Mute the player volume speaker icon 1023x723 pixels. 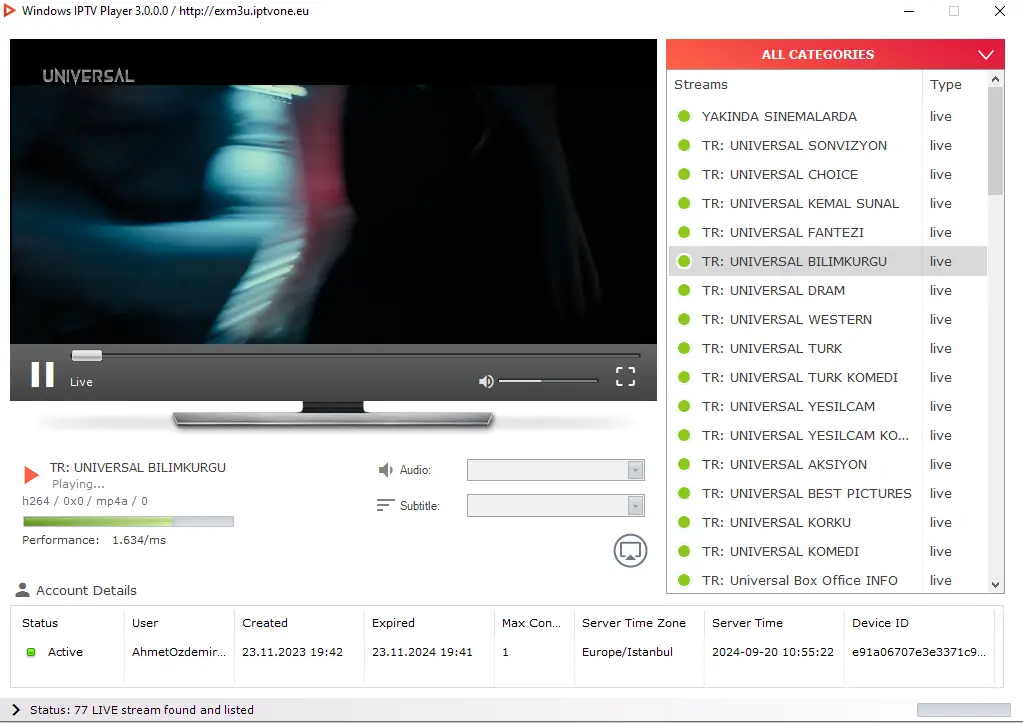click(x=486, y=381)
